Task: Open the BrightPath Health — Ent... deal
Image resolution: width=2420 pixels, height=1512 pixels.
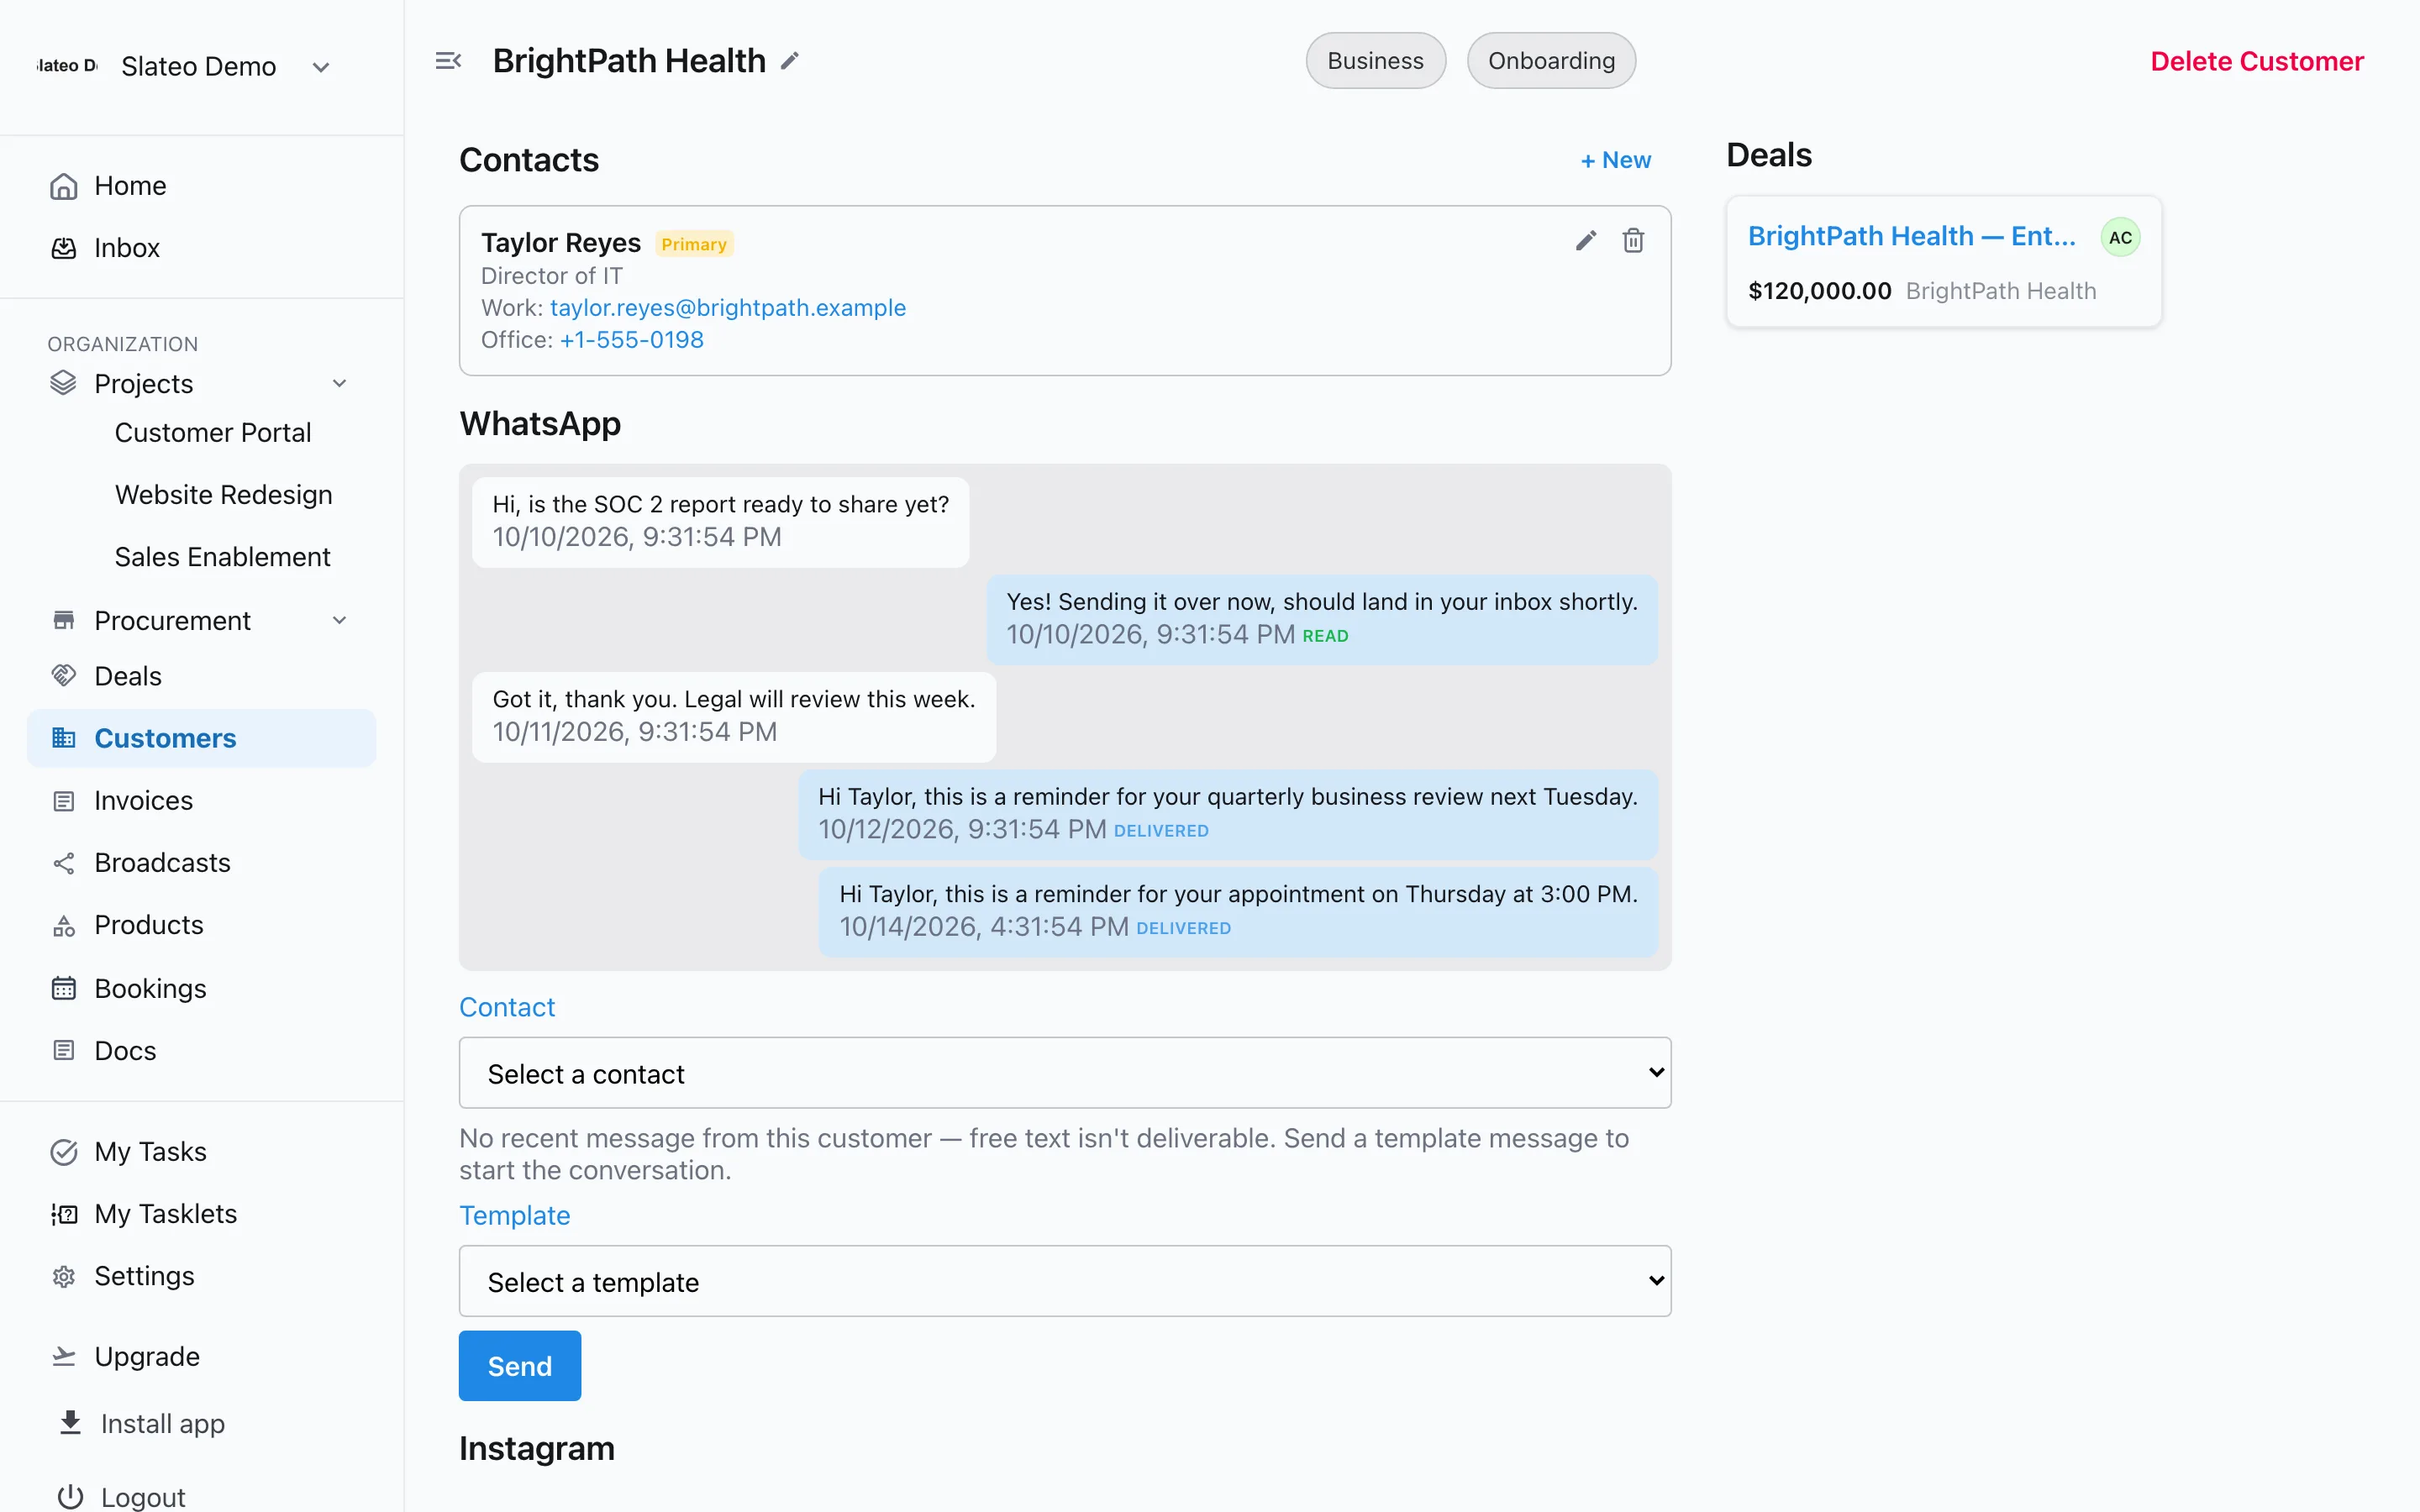Action: point(1912,236)
